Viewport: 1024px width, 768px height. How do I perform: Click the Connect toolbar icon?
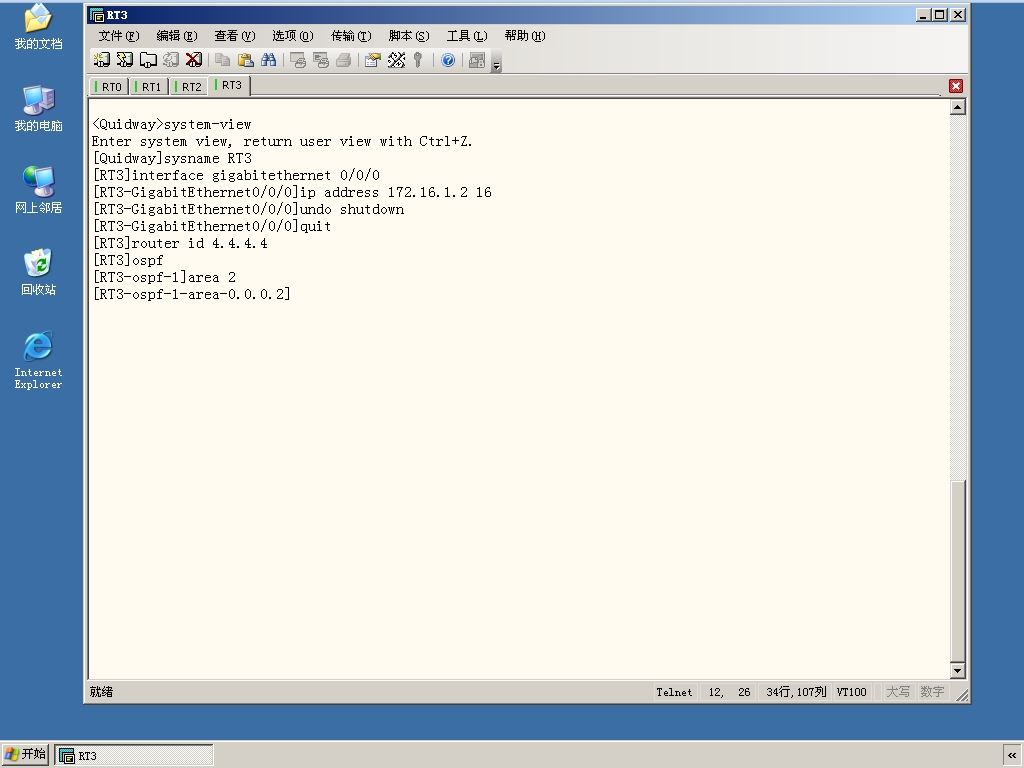pos(101,60)
